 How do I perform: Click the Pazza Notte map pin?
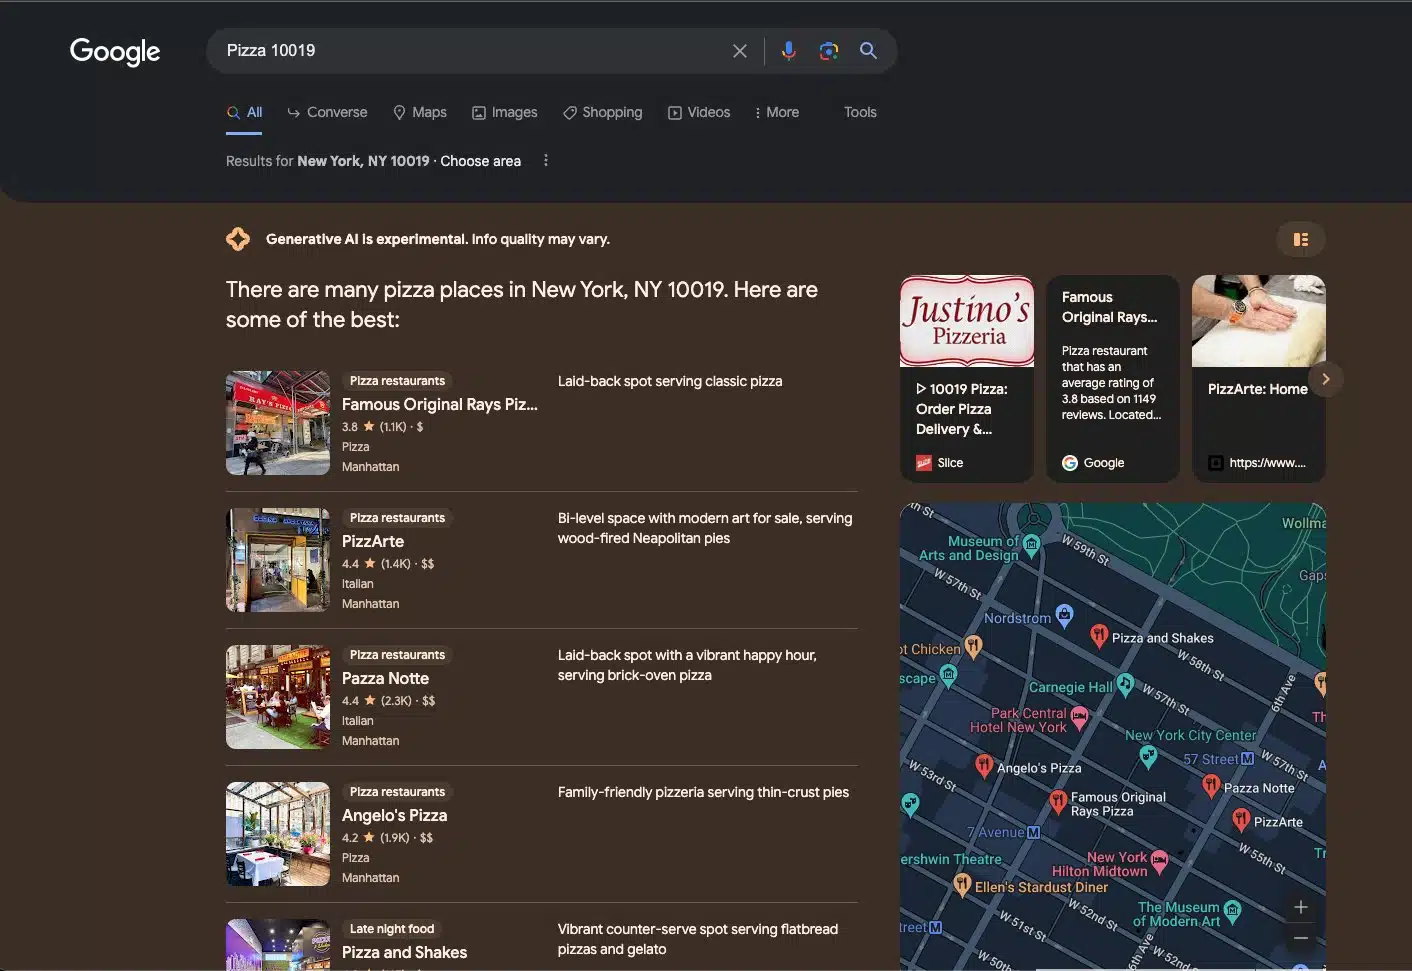(x=1211, y=786)
